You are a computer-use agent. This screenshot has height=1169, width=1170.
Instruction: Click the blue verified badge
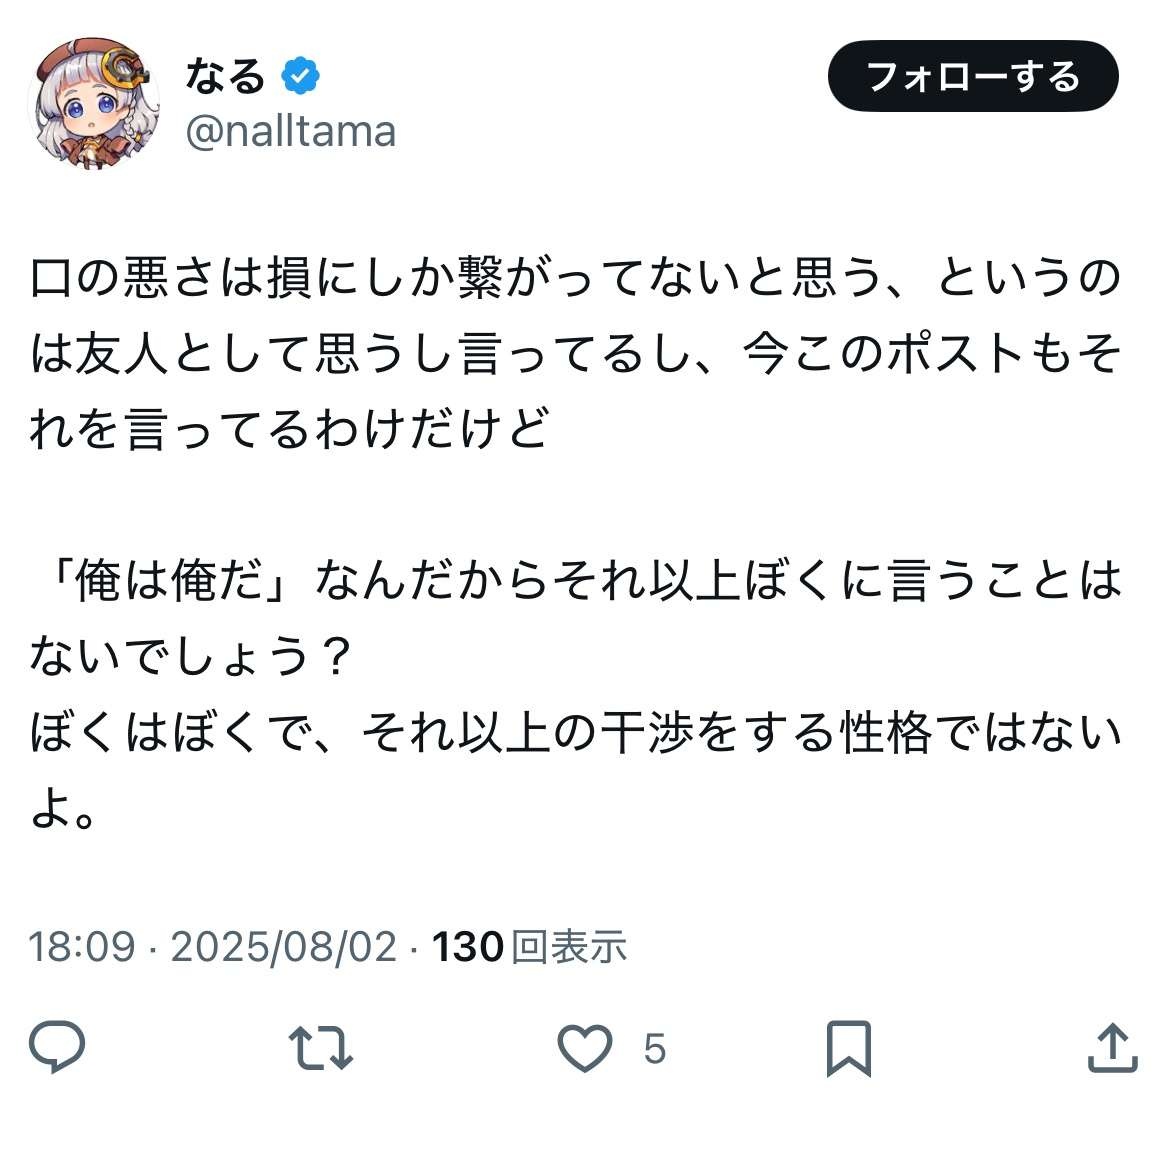click(x=300, y=76)
